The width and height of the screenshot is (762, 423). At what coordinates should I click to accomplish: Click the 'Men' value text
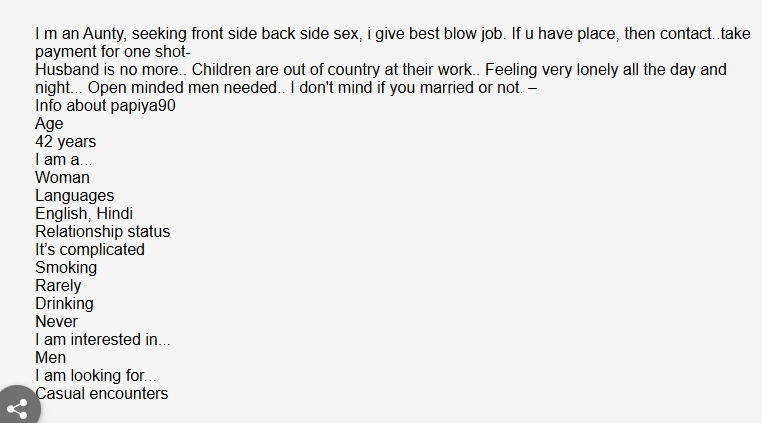coord(51,357)
